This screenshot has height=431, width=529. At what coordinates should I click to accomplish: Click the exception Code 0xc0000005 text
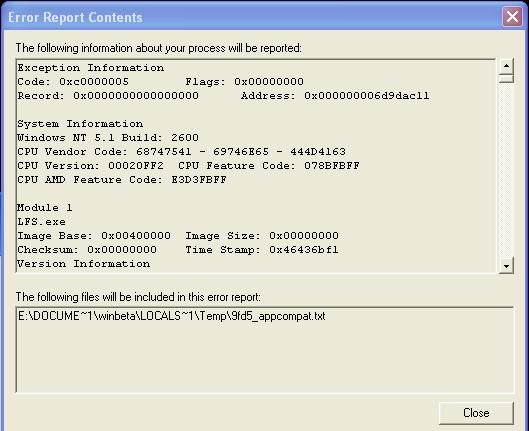click(73, 82)
